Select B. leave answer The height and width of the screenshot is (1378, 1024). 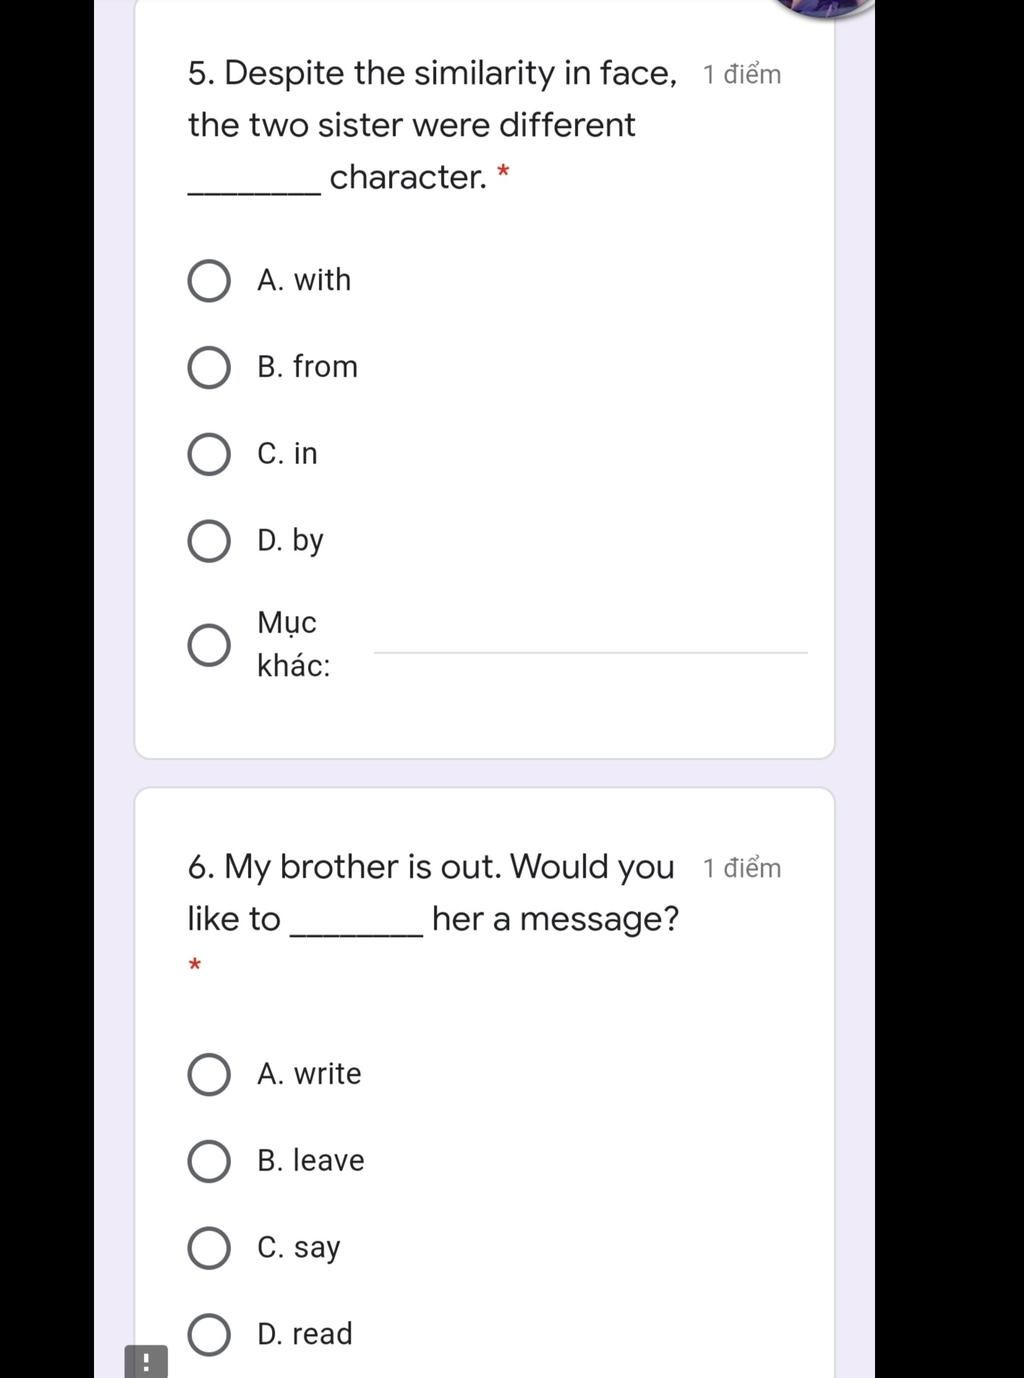pyautogui.click(x=209, y=1162)
